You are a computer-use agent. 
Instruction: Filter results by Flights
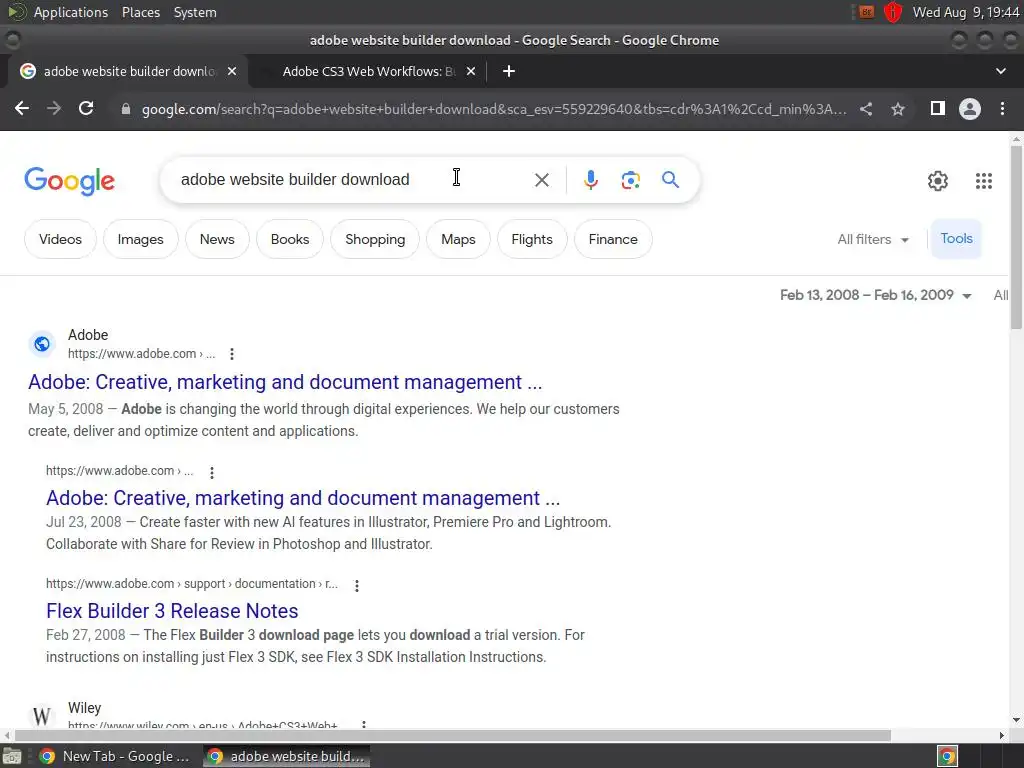(532, 240)
